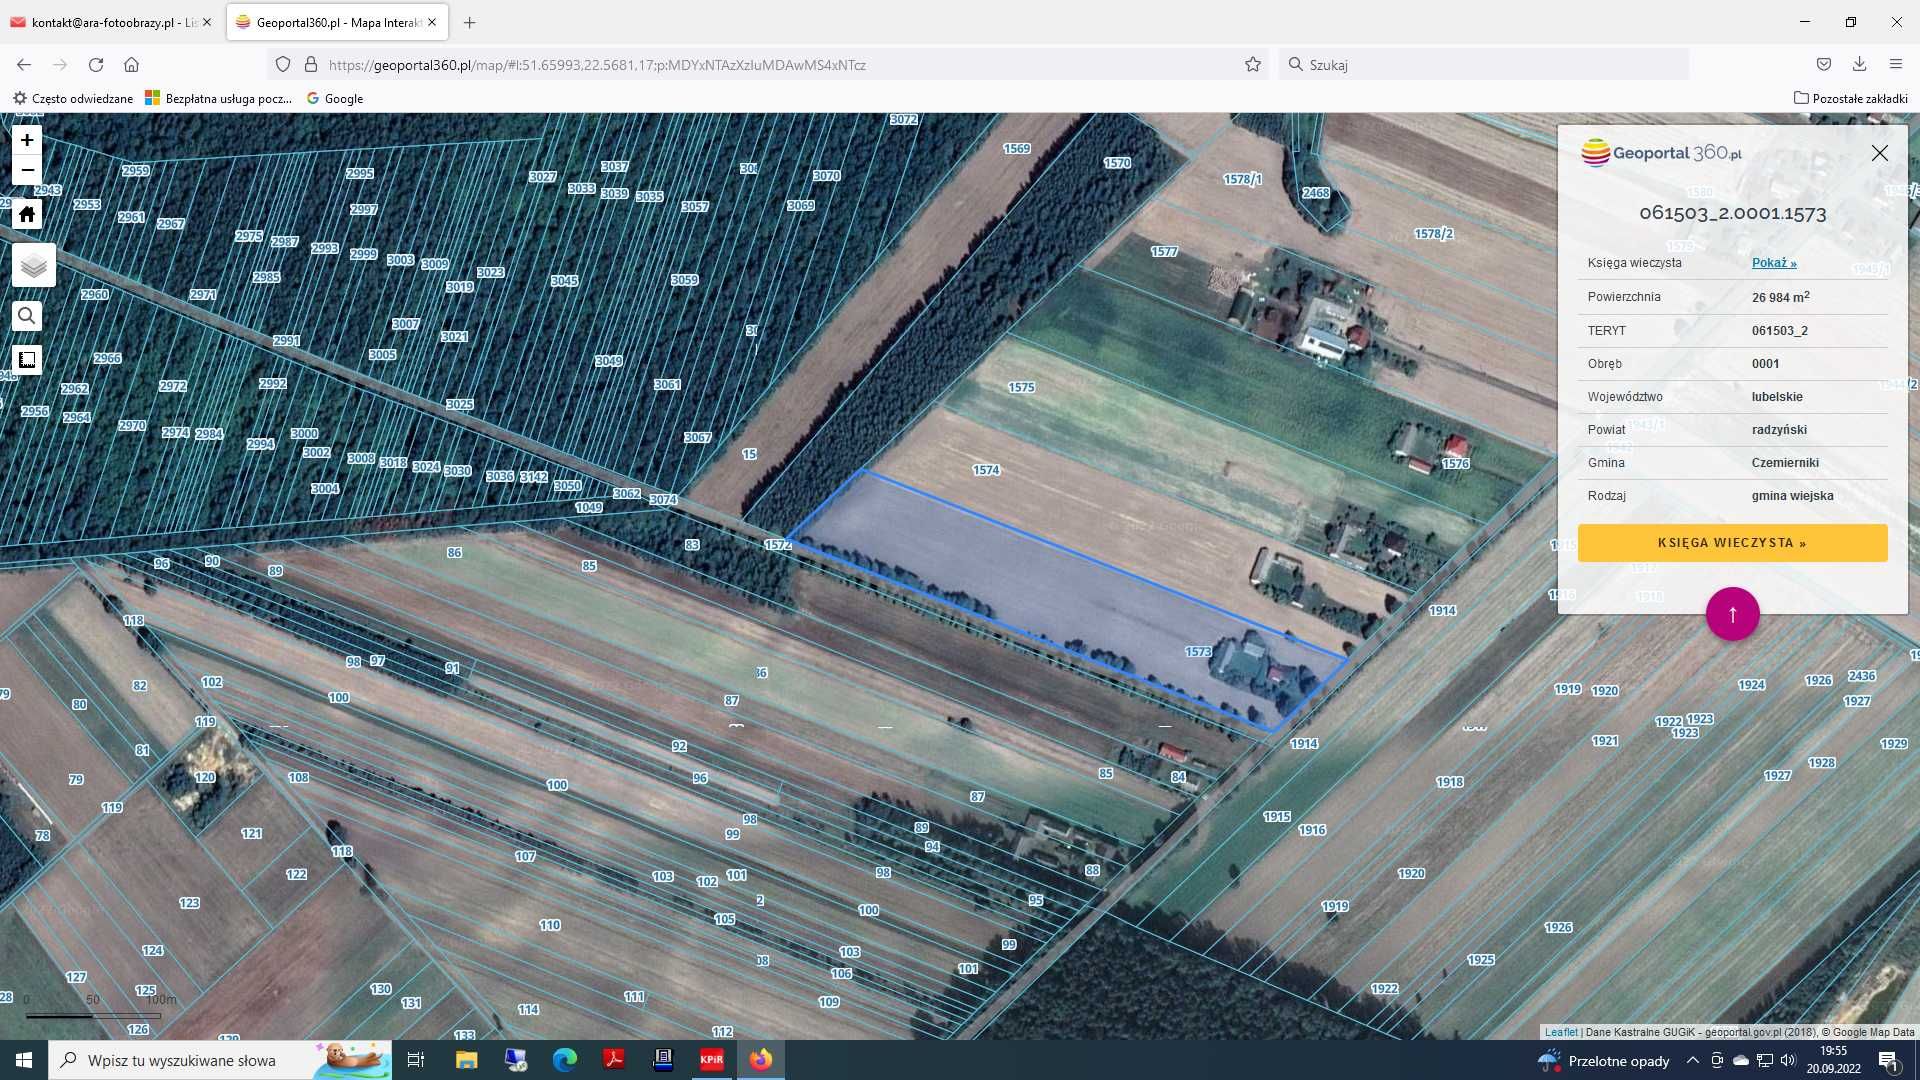Viewport: 1920px width, 1080px height.
Task: Click parcel label 1575 on the map
Action: [1021, 387]
